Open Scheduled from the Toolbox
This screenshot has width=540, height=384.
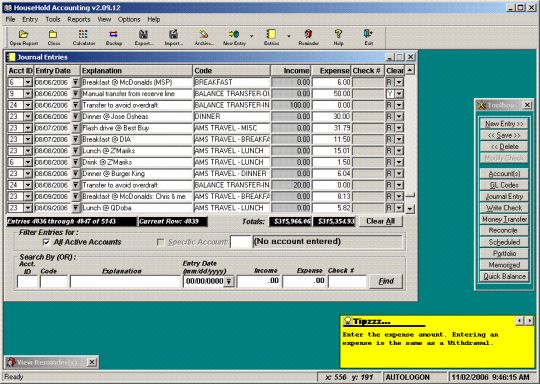[x=504, y=242]
